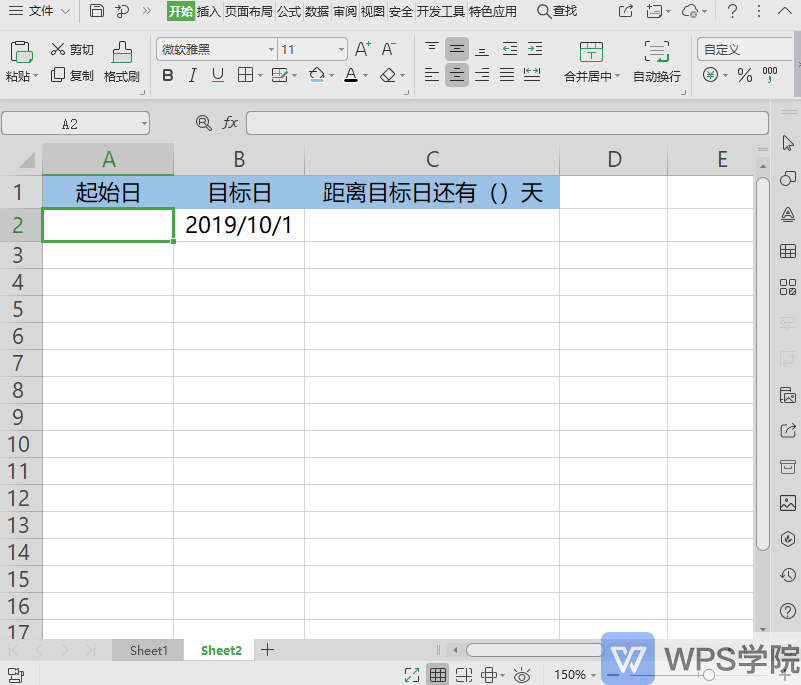Click the image icon in right sidebar
Screen dimensions: 801x685
pyautogui.click(x=788, y=503)
